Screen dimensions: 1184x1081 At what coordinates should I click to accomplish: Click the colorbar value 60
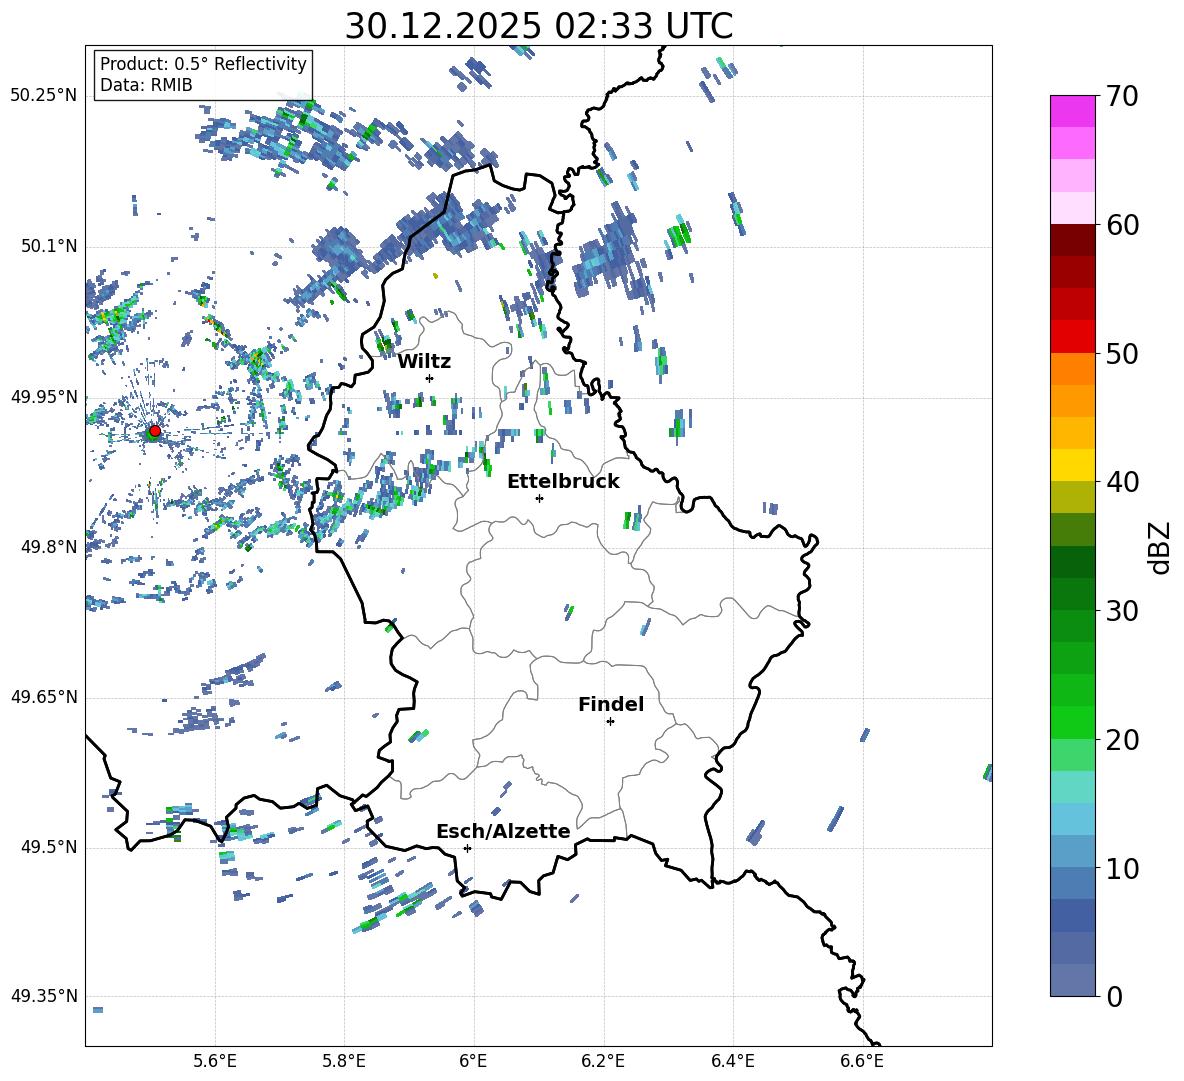[1122, 225]
